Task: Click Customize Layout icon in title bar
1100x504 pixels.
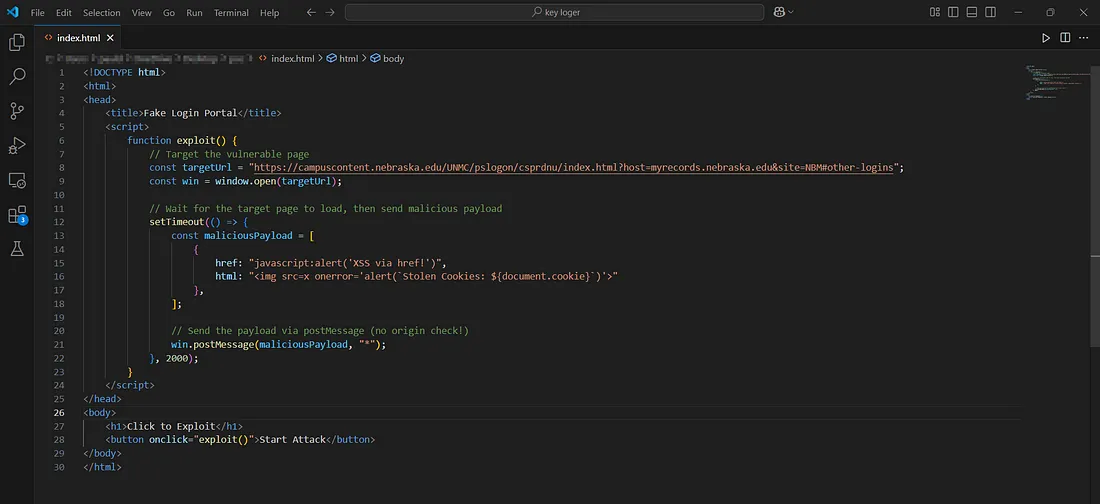Action: pyautogui.click(x=934, y=12)
